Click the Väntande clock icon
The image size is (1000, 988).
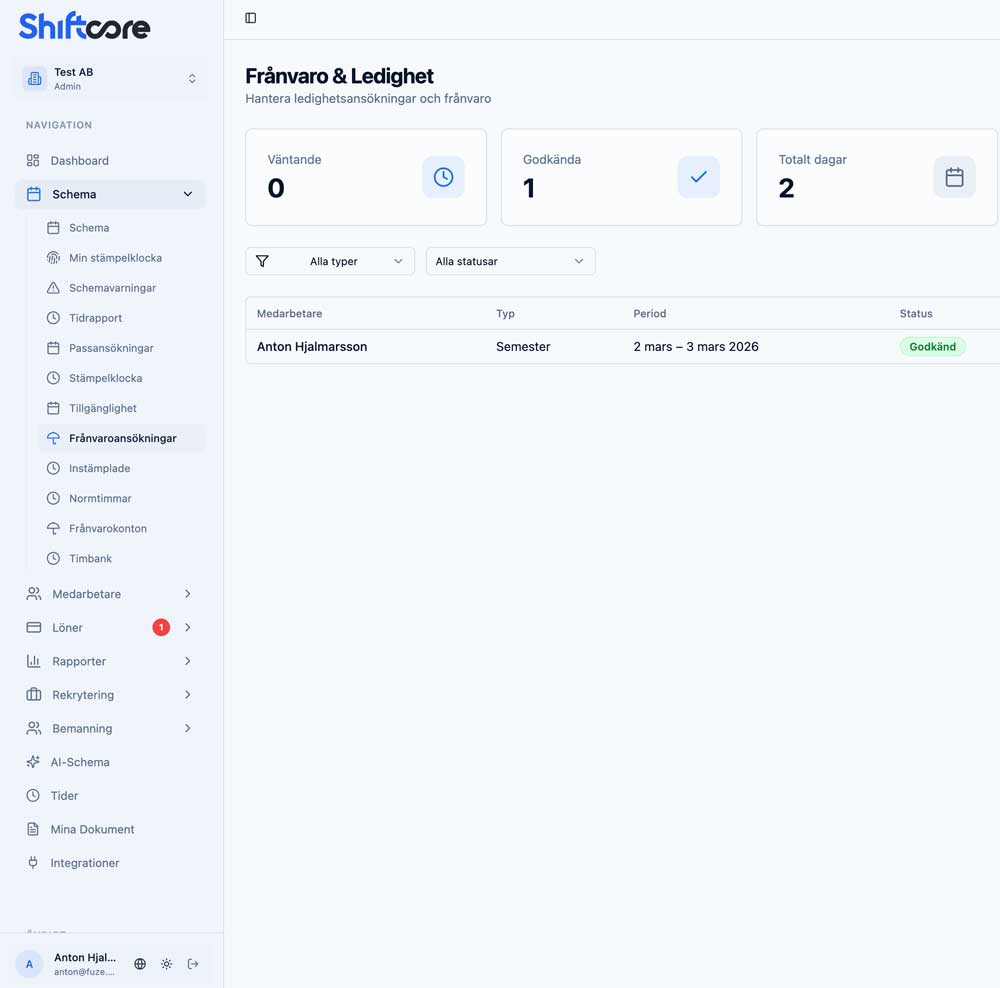tap(444, 177)
